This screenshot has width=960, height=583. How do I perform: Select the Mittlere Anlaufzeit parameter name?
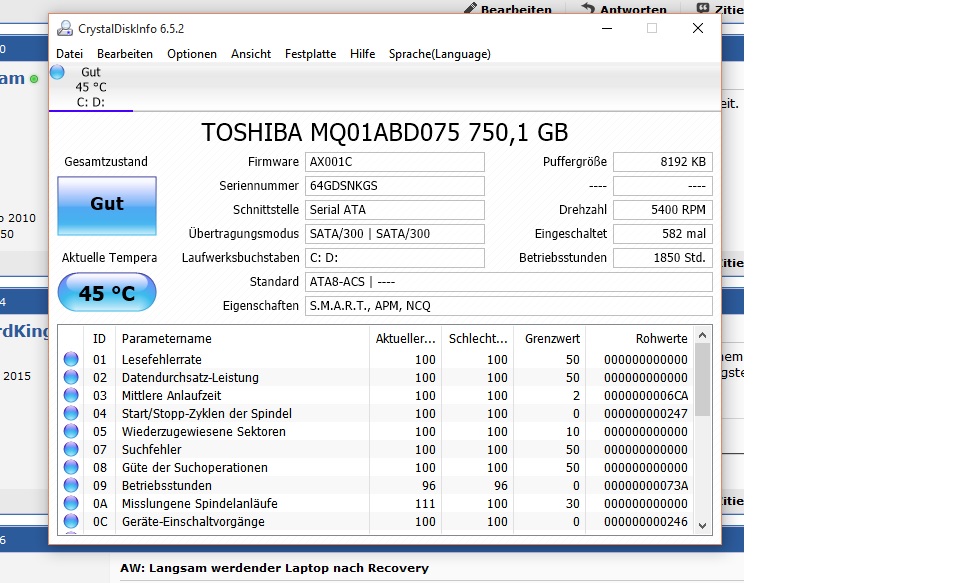171,396
